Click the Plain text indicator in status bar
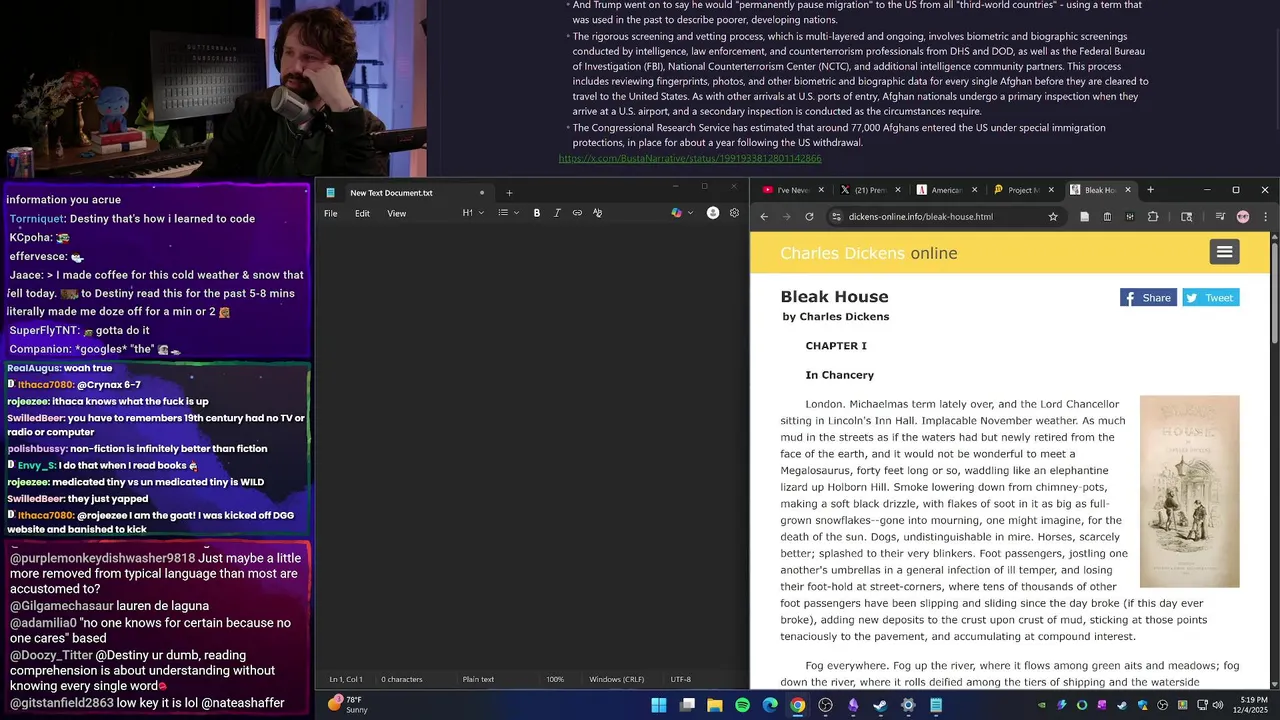This screenshot has width=1280, height=720. (x=478, y=680)
